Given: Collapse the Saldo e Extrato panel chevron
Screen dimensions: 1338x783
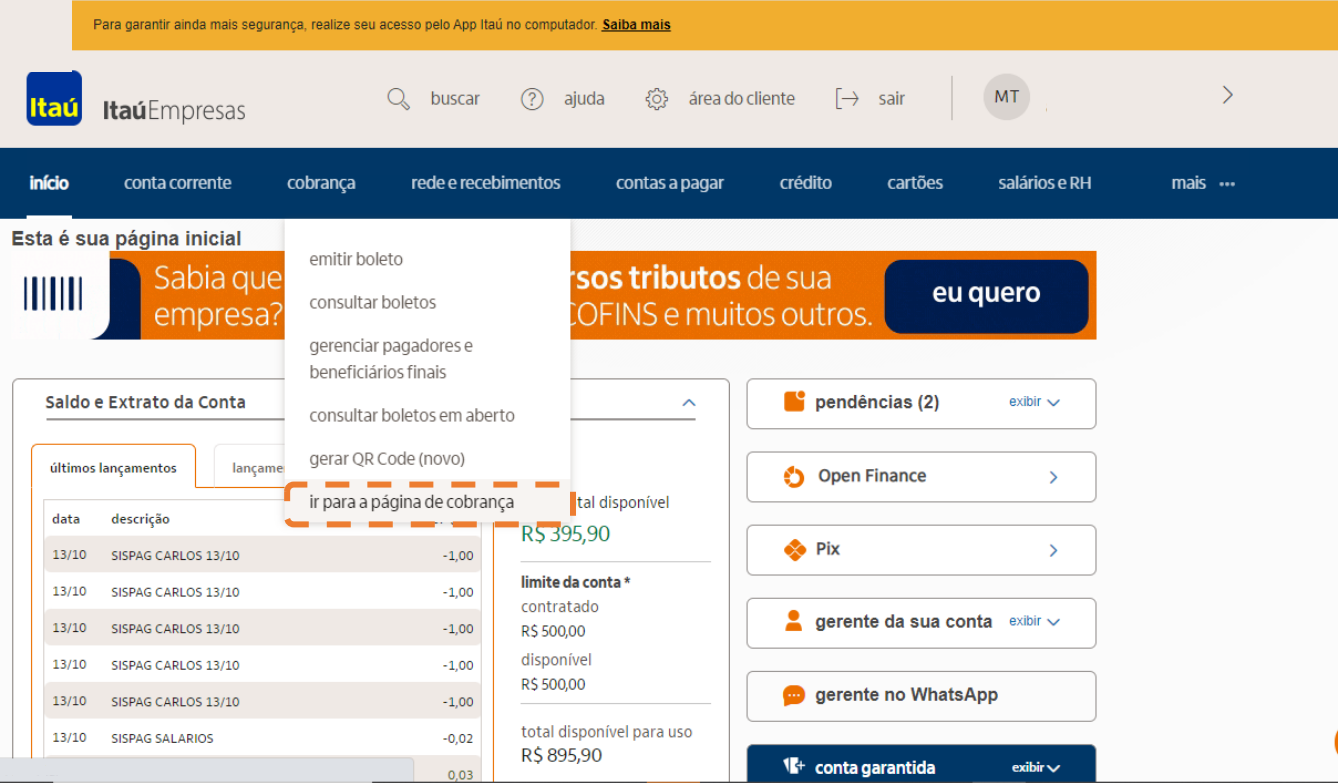Looking at the screenshot, I should (688, 403).
